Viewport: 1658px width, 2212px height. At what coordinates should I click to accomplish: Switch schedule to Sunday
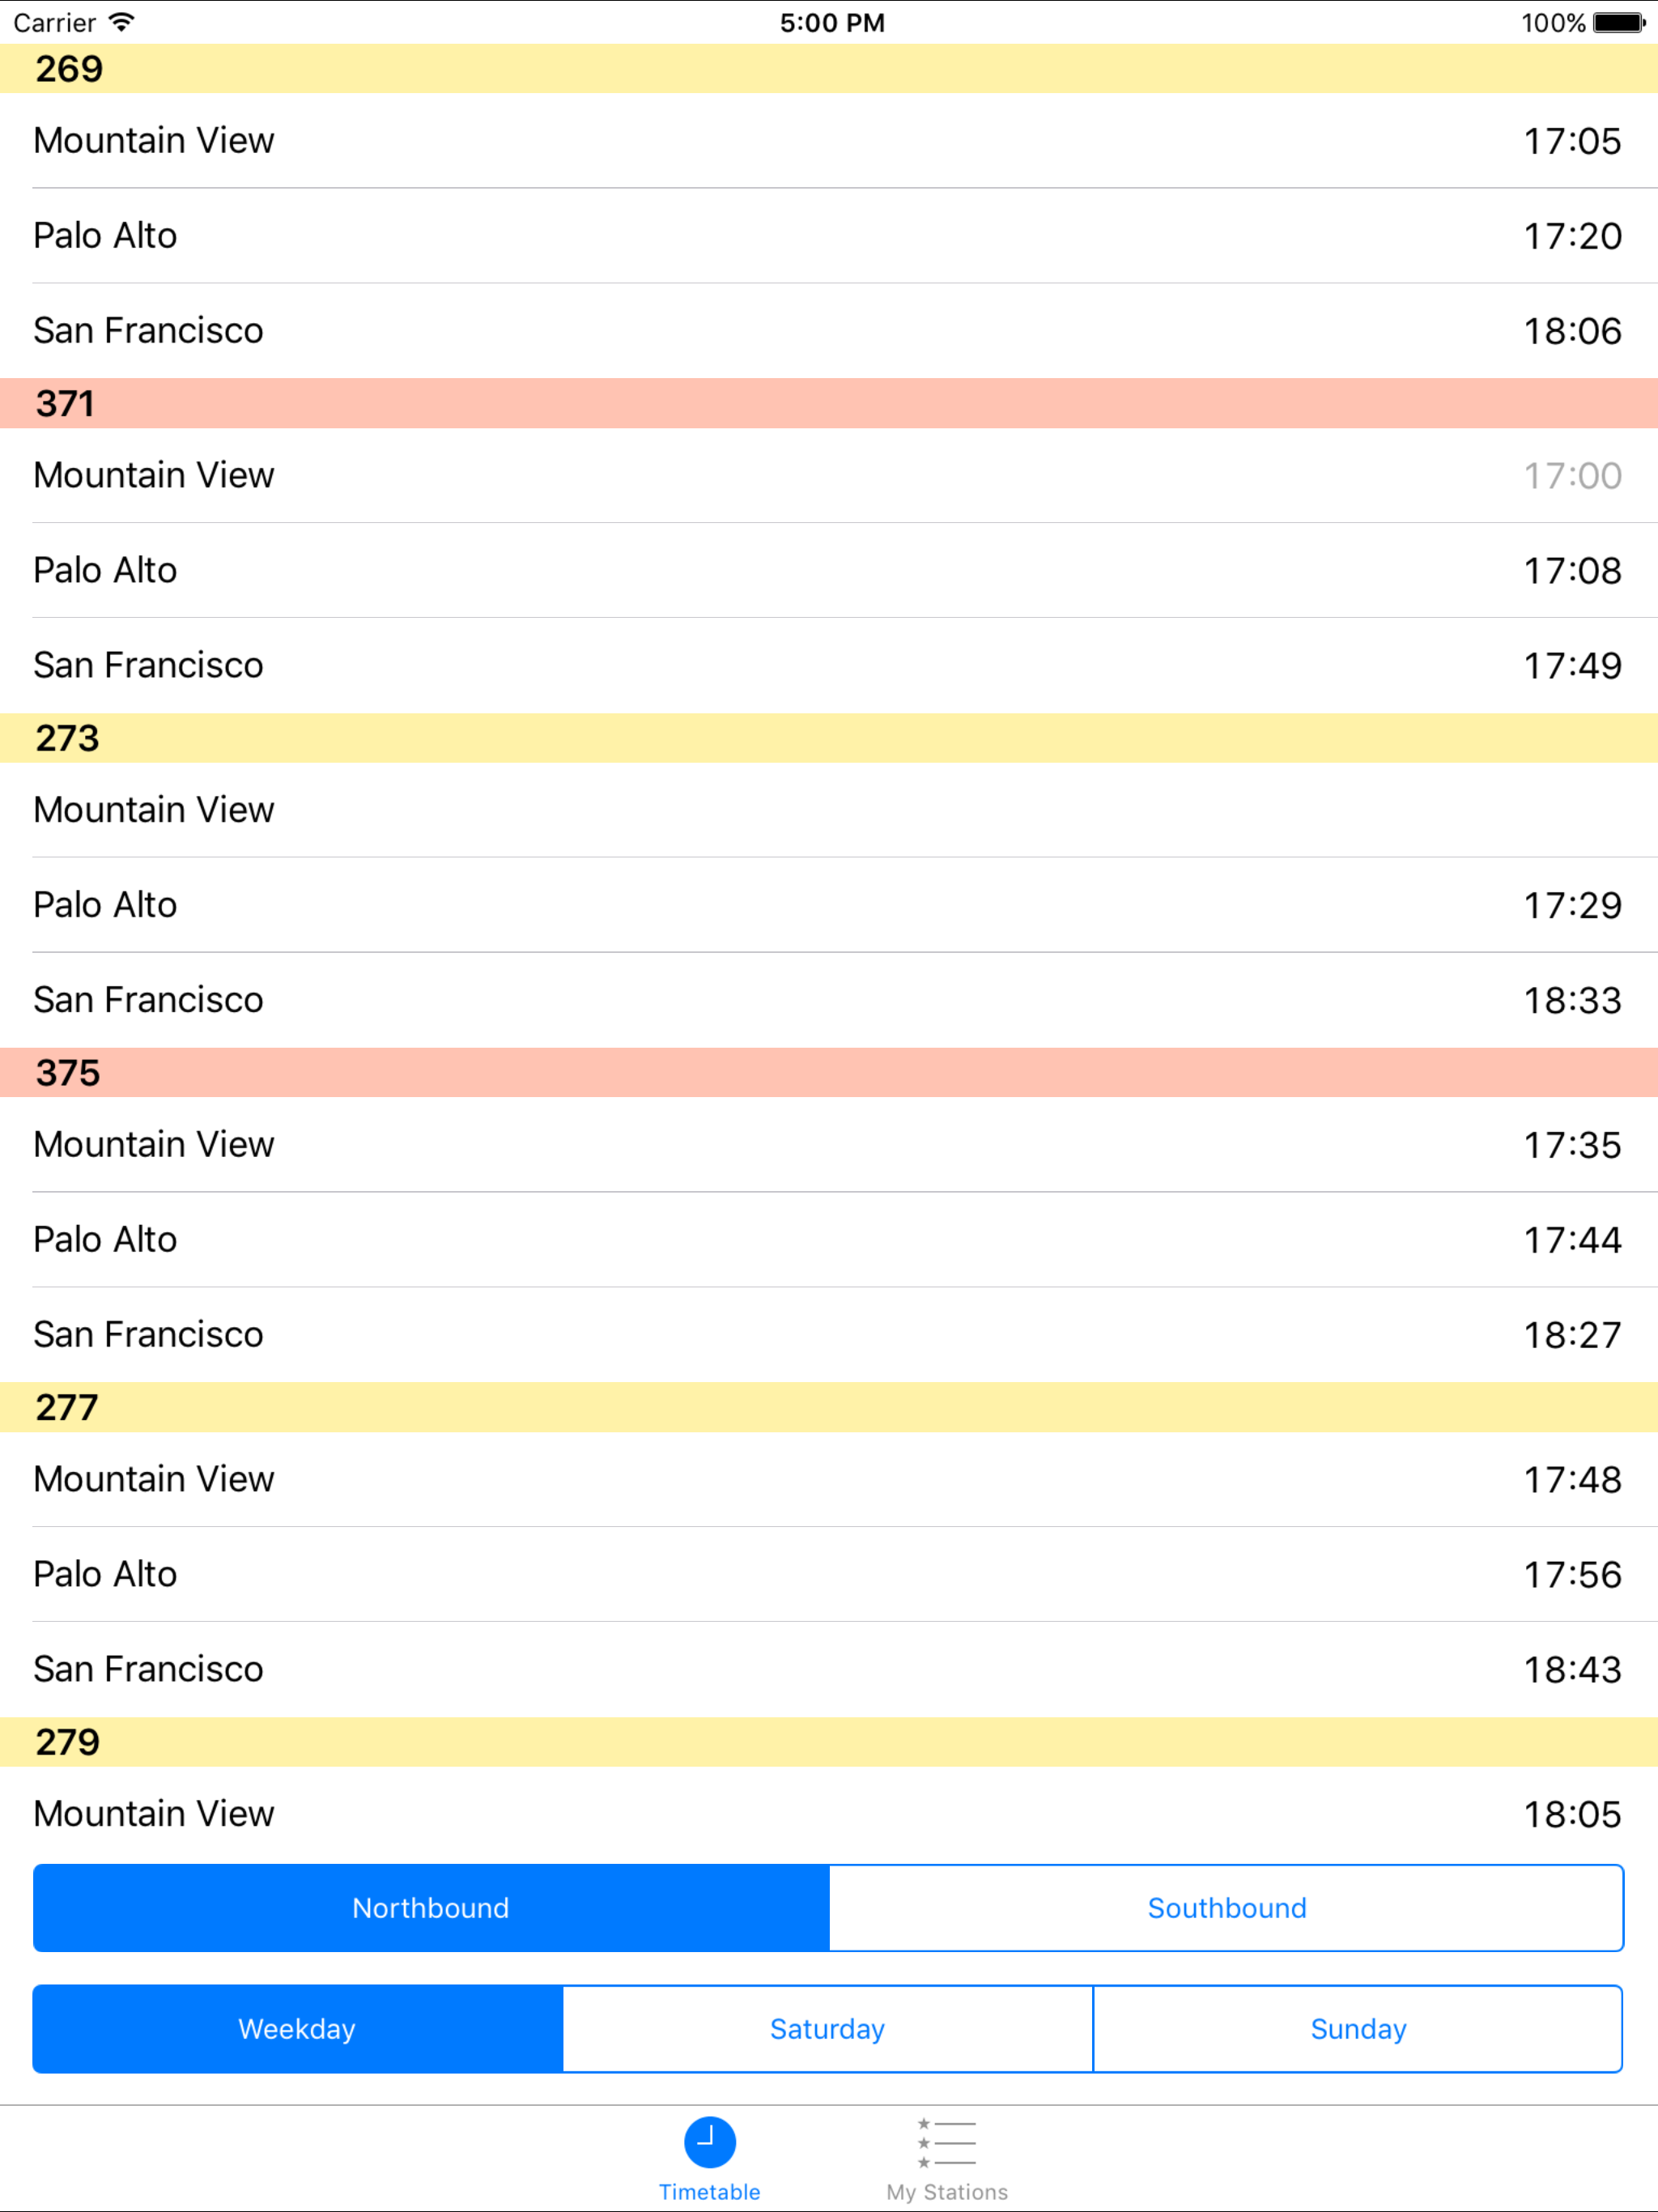[x=1357, y=2028]
